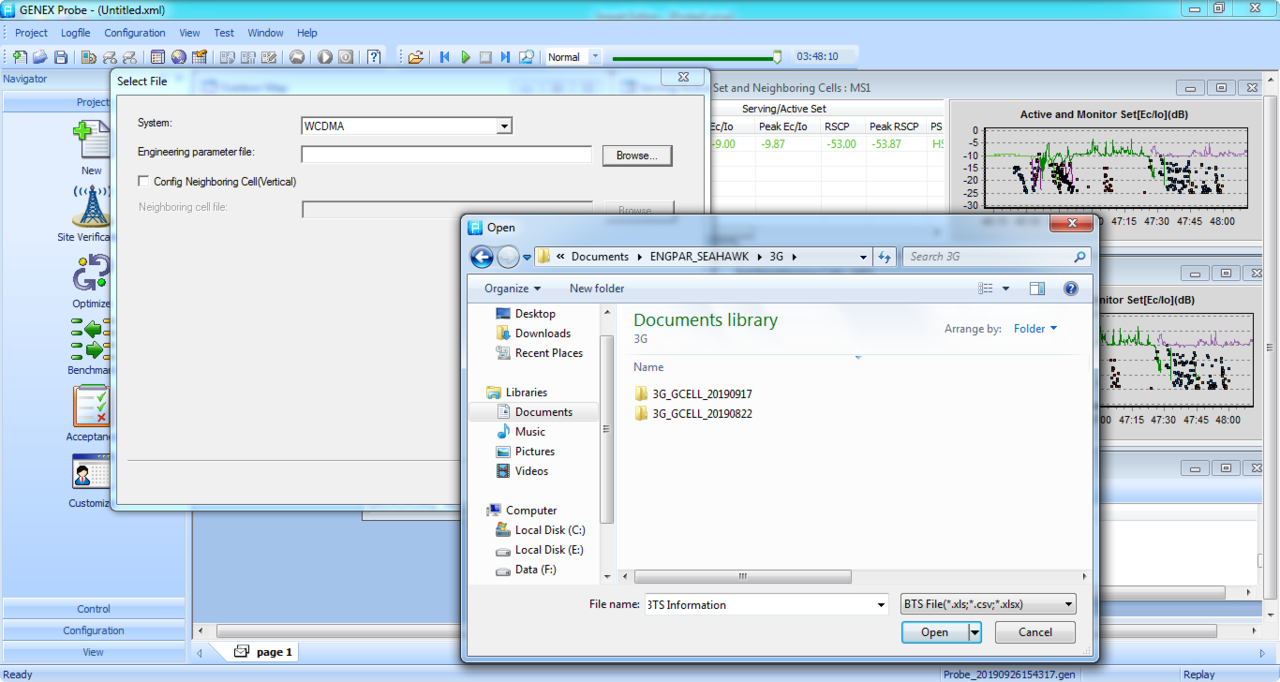
Task: Open the Window menu
Action: click(265, 33)
